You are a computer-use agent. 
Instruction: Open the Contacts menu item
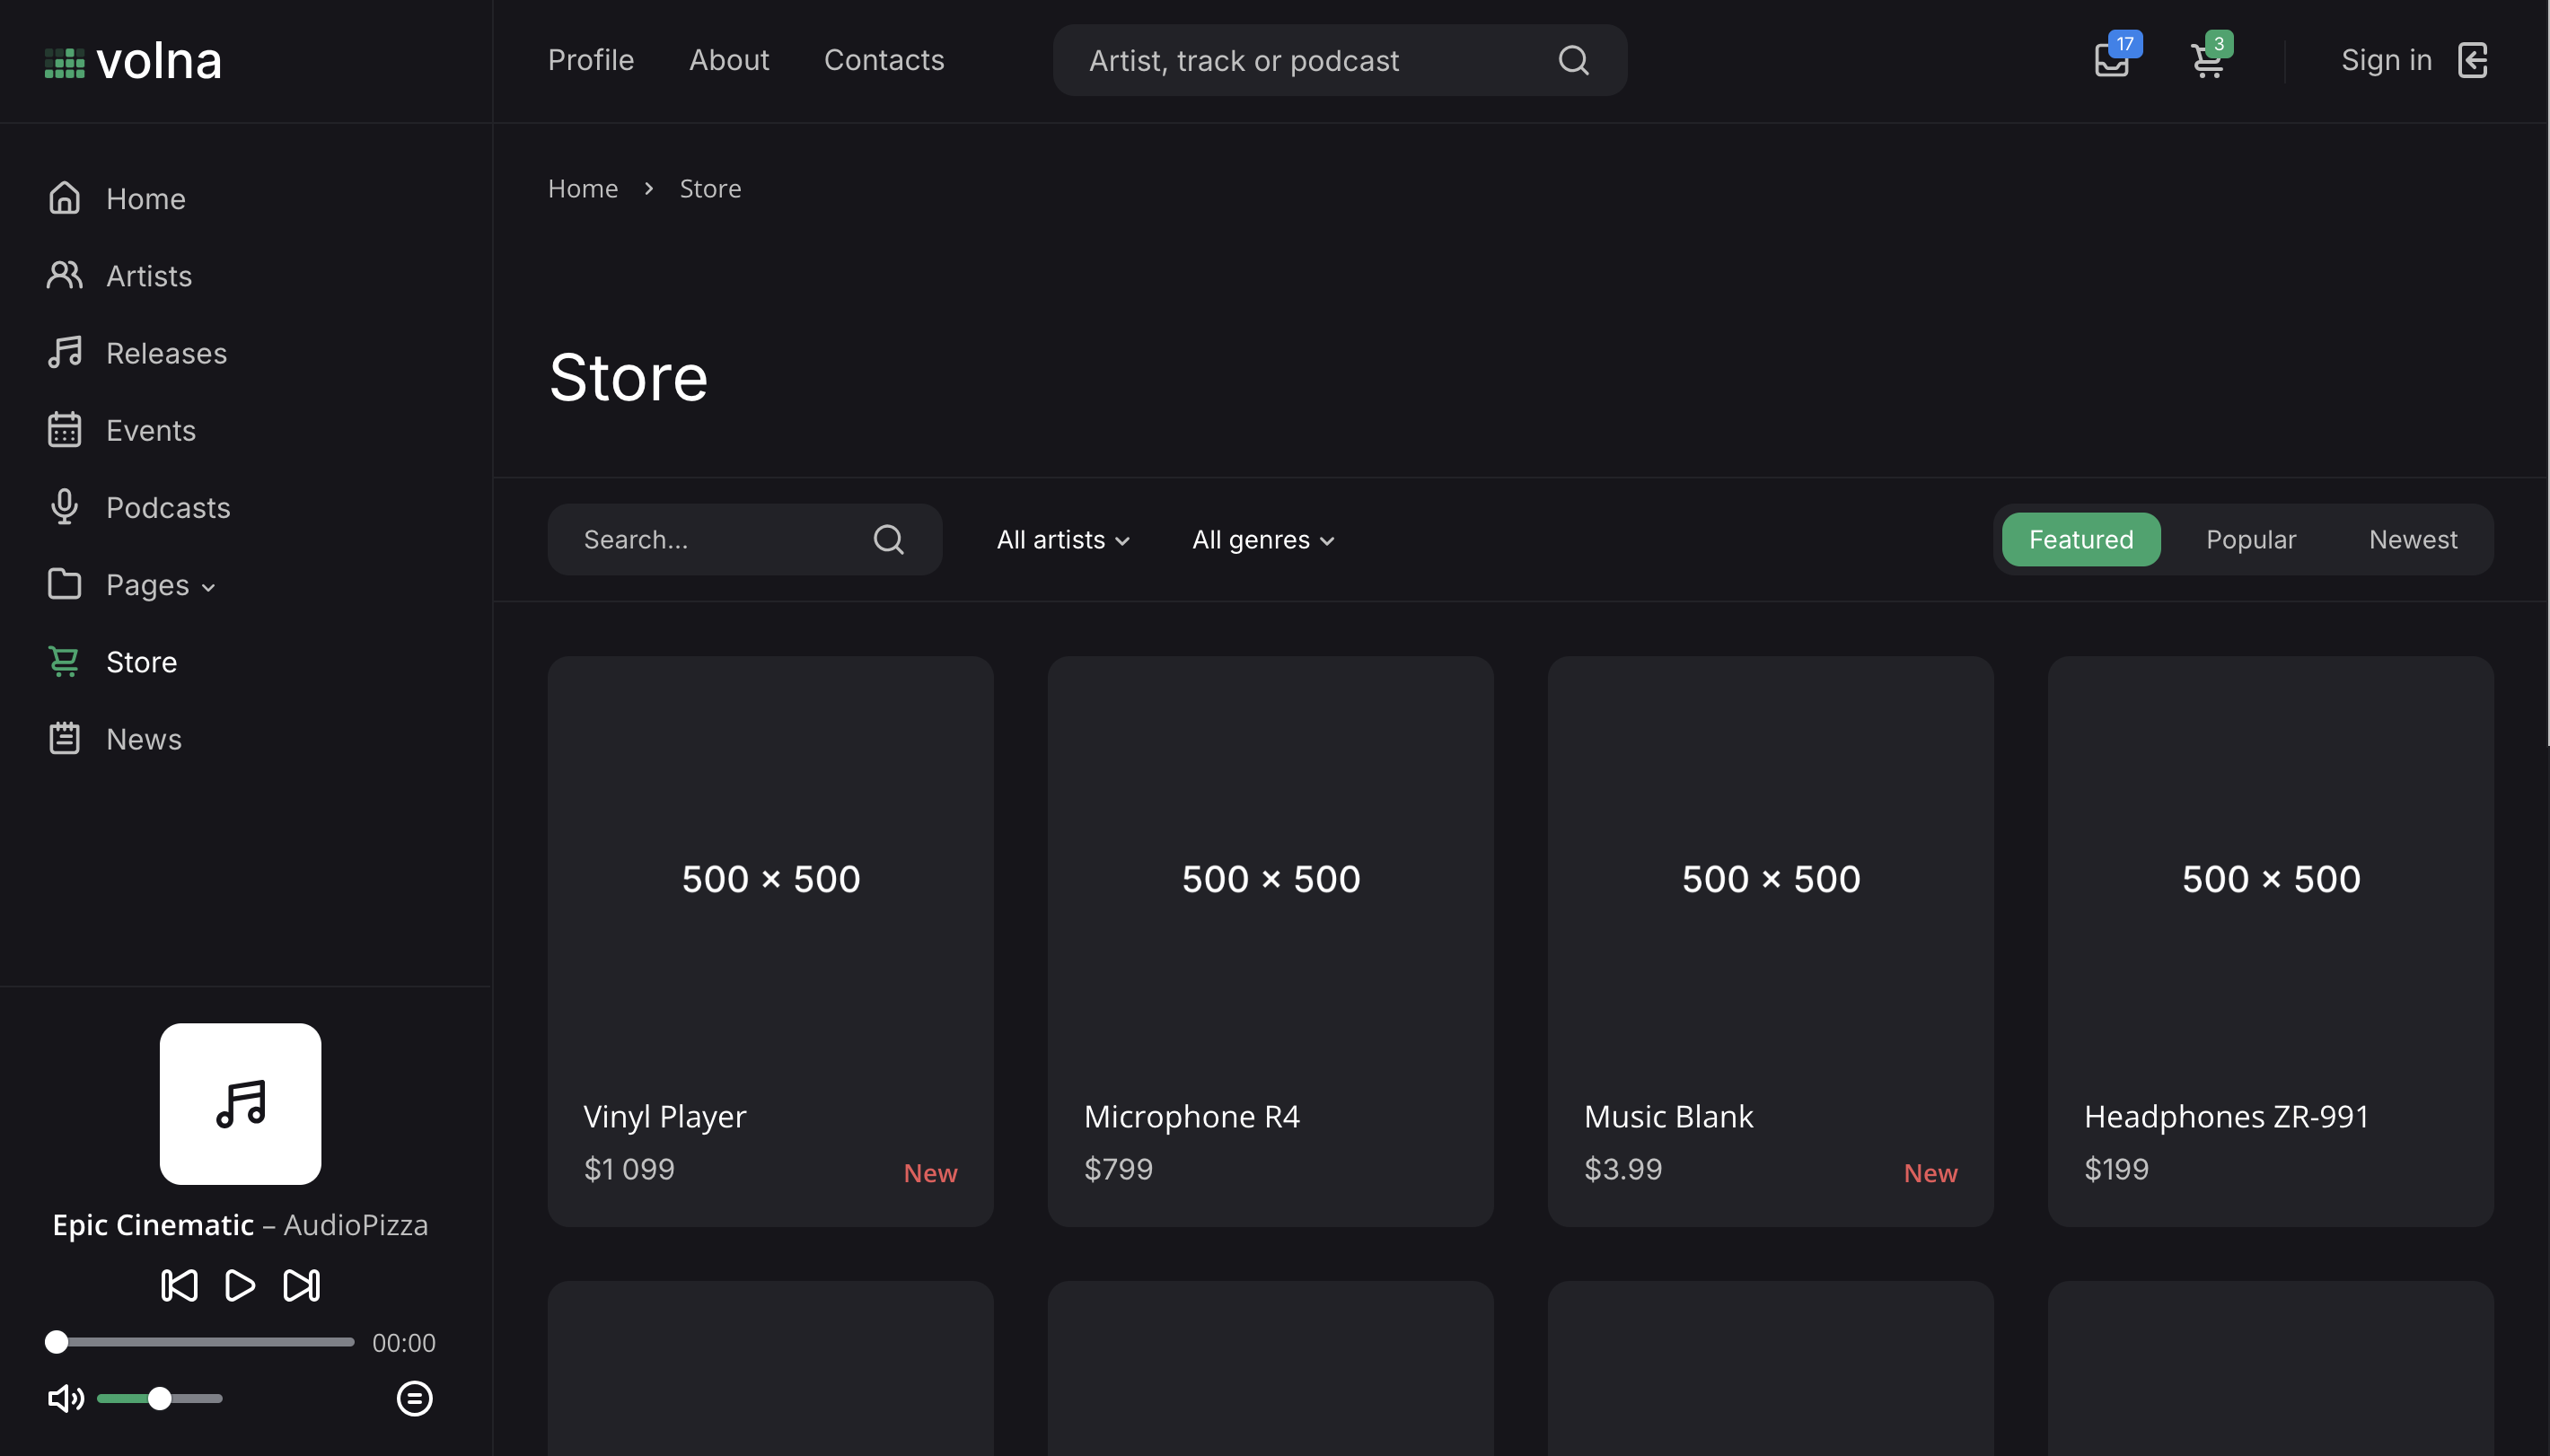click(x=884, y=60)
